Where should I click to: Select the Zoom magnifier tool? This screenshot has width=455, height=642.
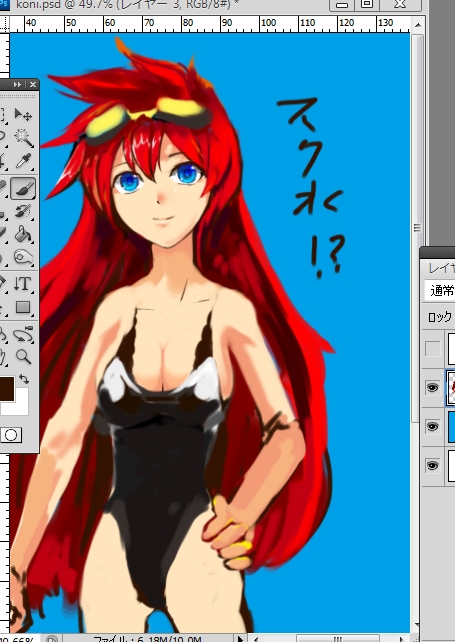[23, 357]
